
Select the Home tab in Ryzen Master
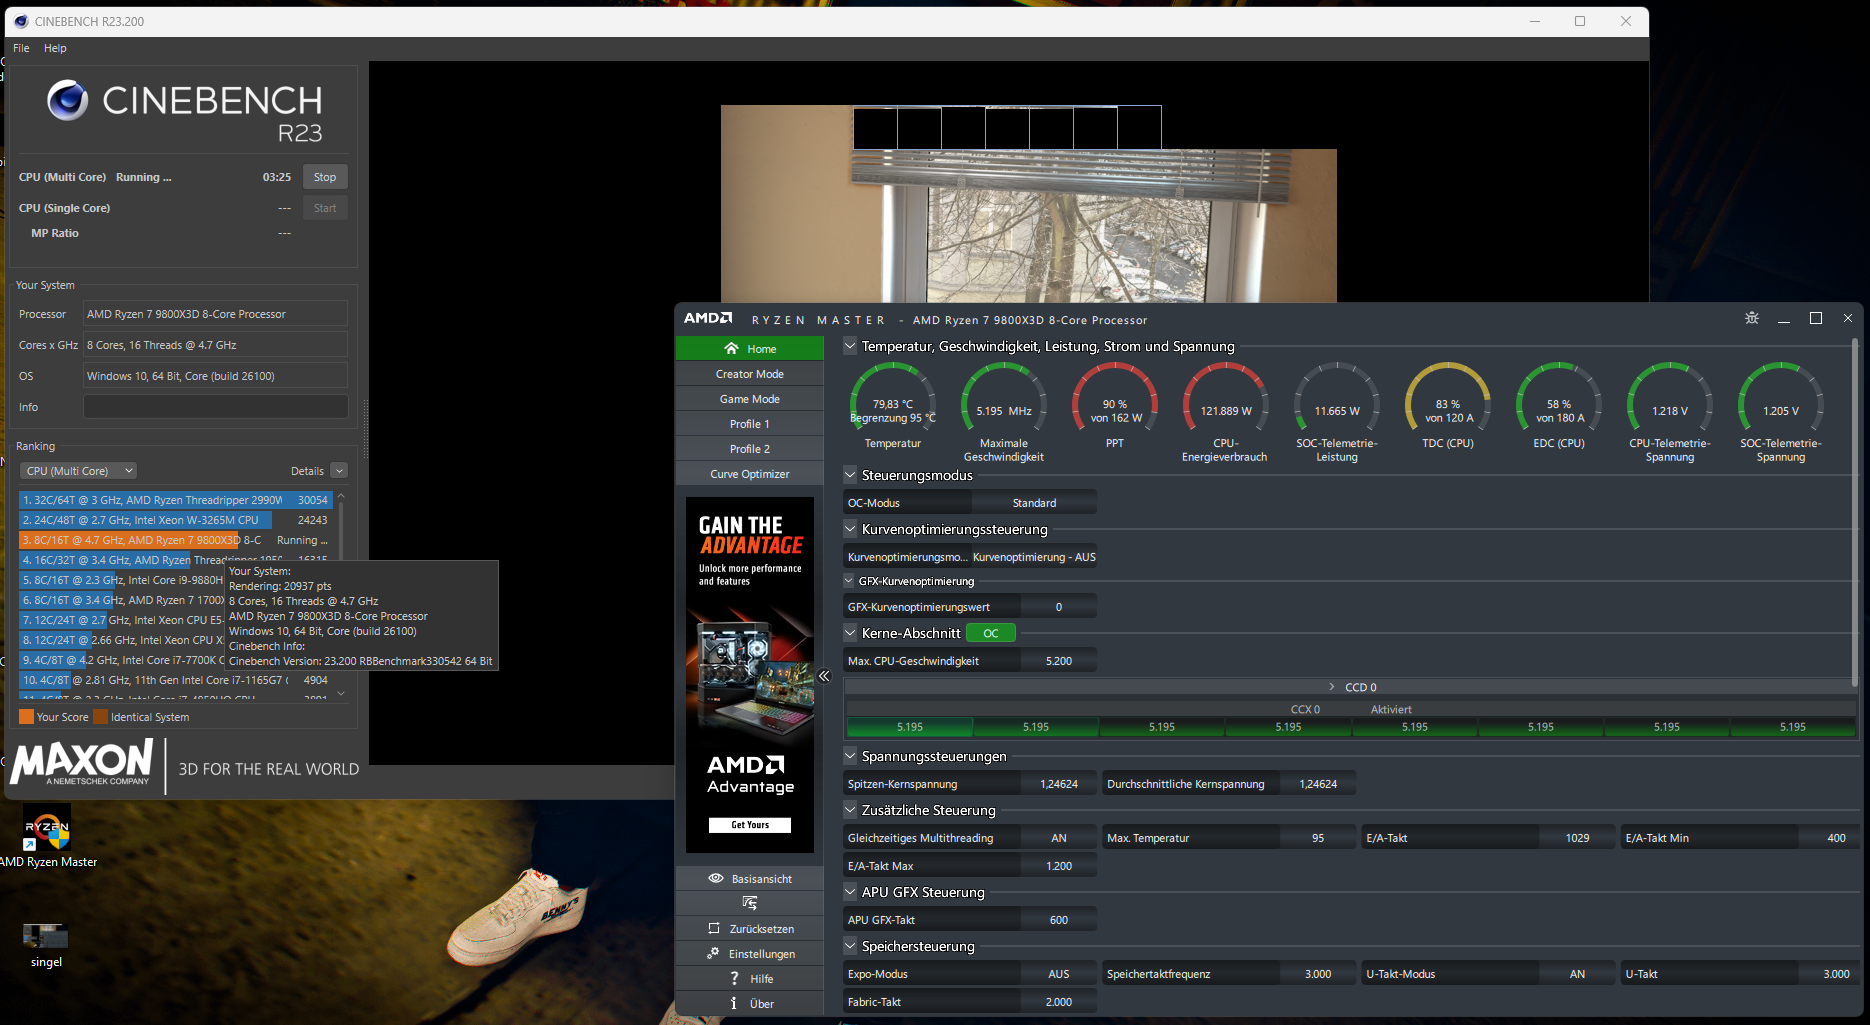tap(750, 348)
